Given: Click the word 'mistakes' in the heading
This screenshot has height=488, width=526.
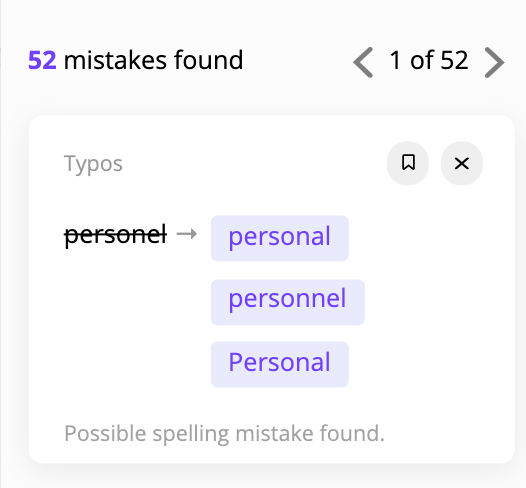Looking at the screenshot, I should pyautogui.click(x=115, y=60).
